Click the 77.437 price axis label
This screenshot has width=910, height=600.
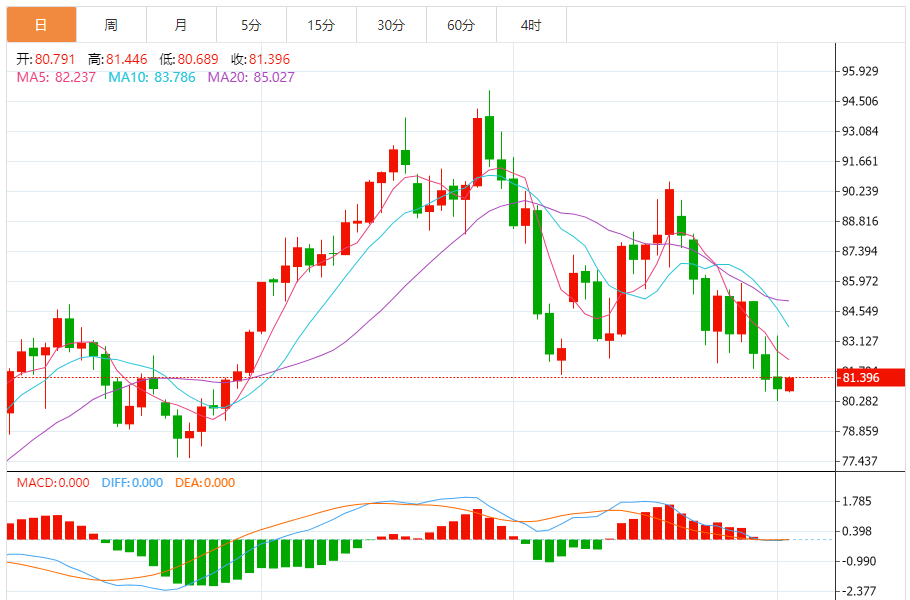click(860, 461)
